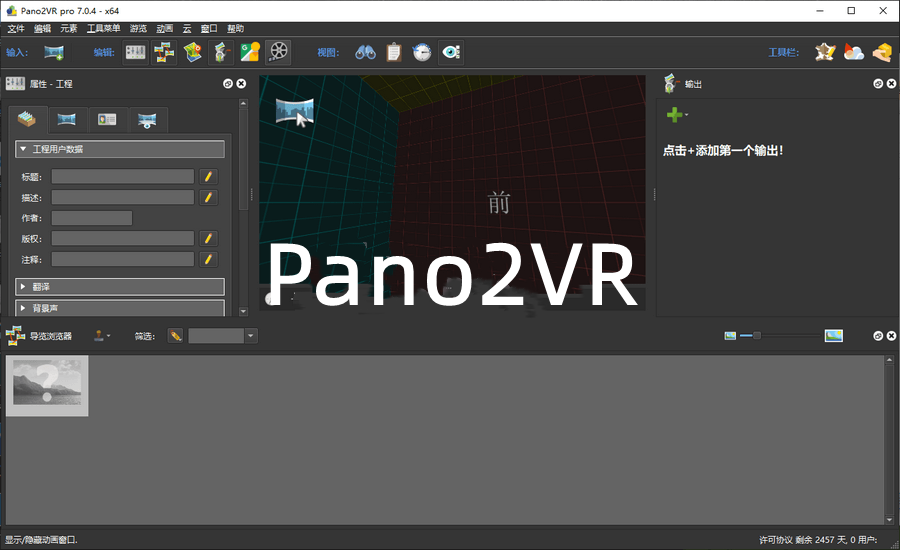Image resolution: width=900 pixels, height=550 pixels.
Task: Toggle the animation film reel icon
Action: [x=278, y=52]
